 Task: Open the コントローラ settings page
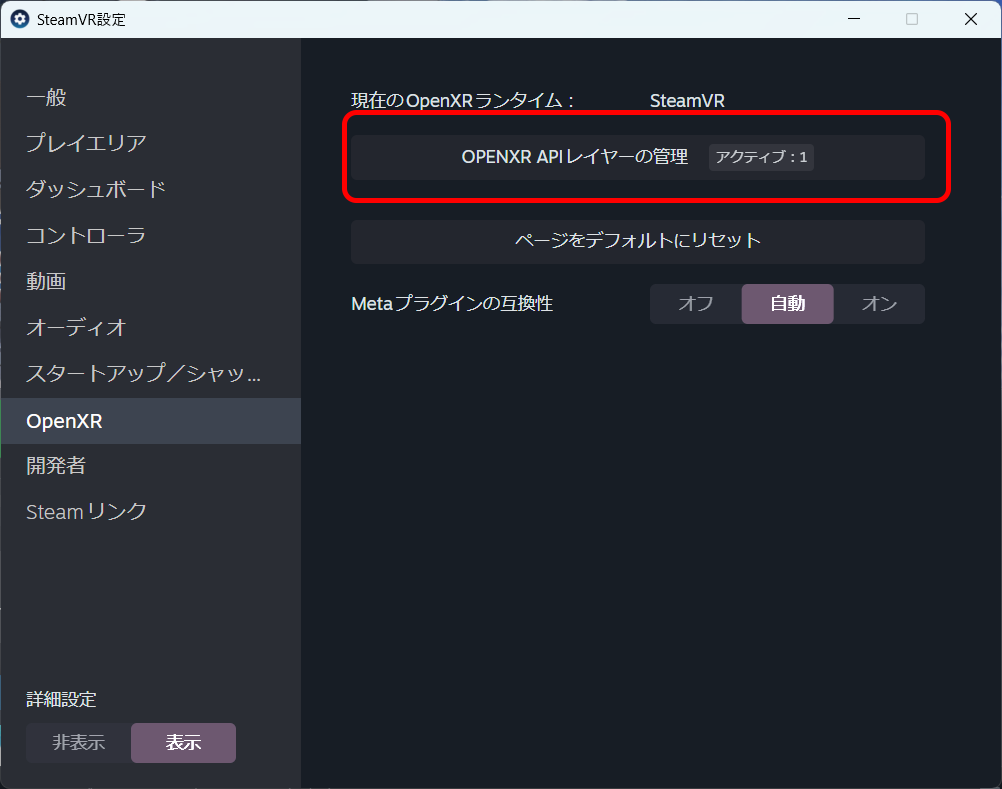pos(150,235)
